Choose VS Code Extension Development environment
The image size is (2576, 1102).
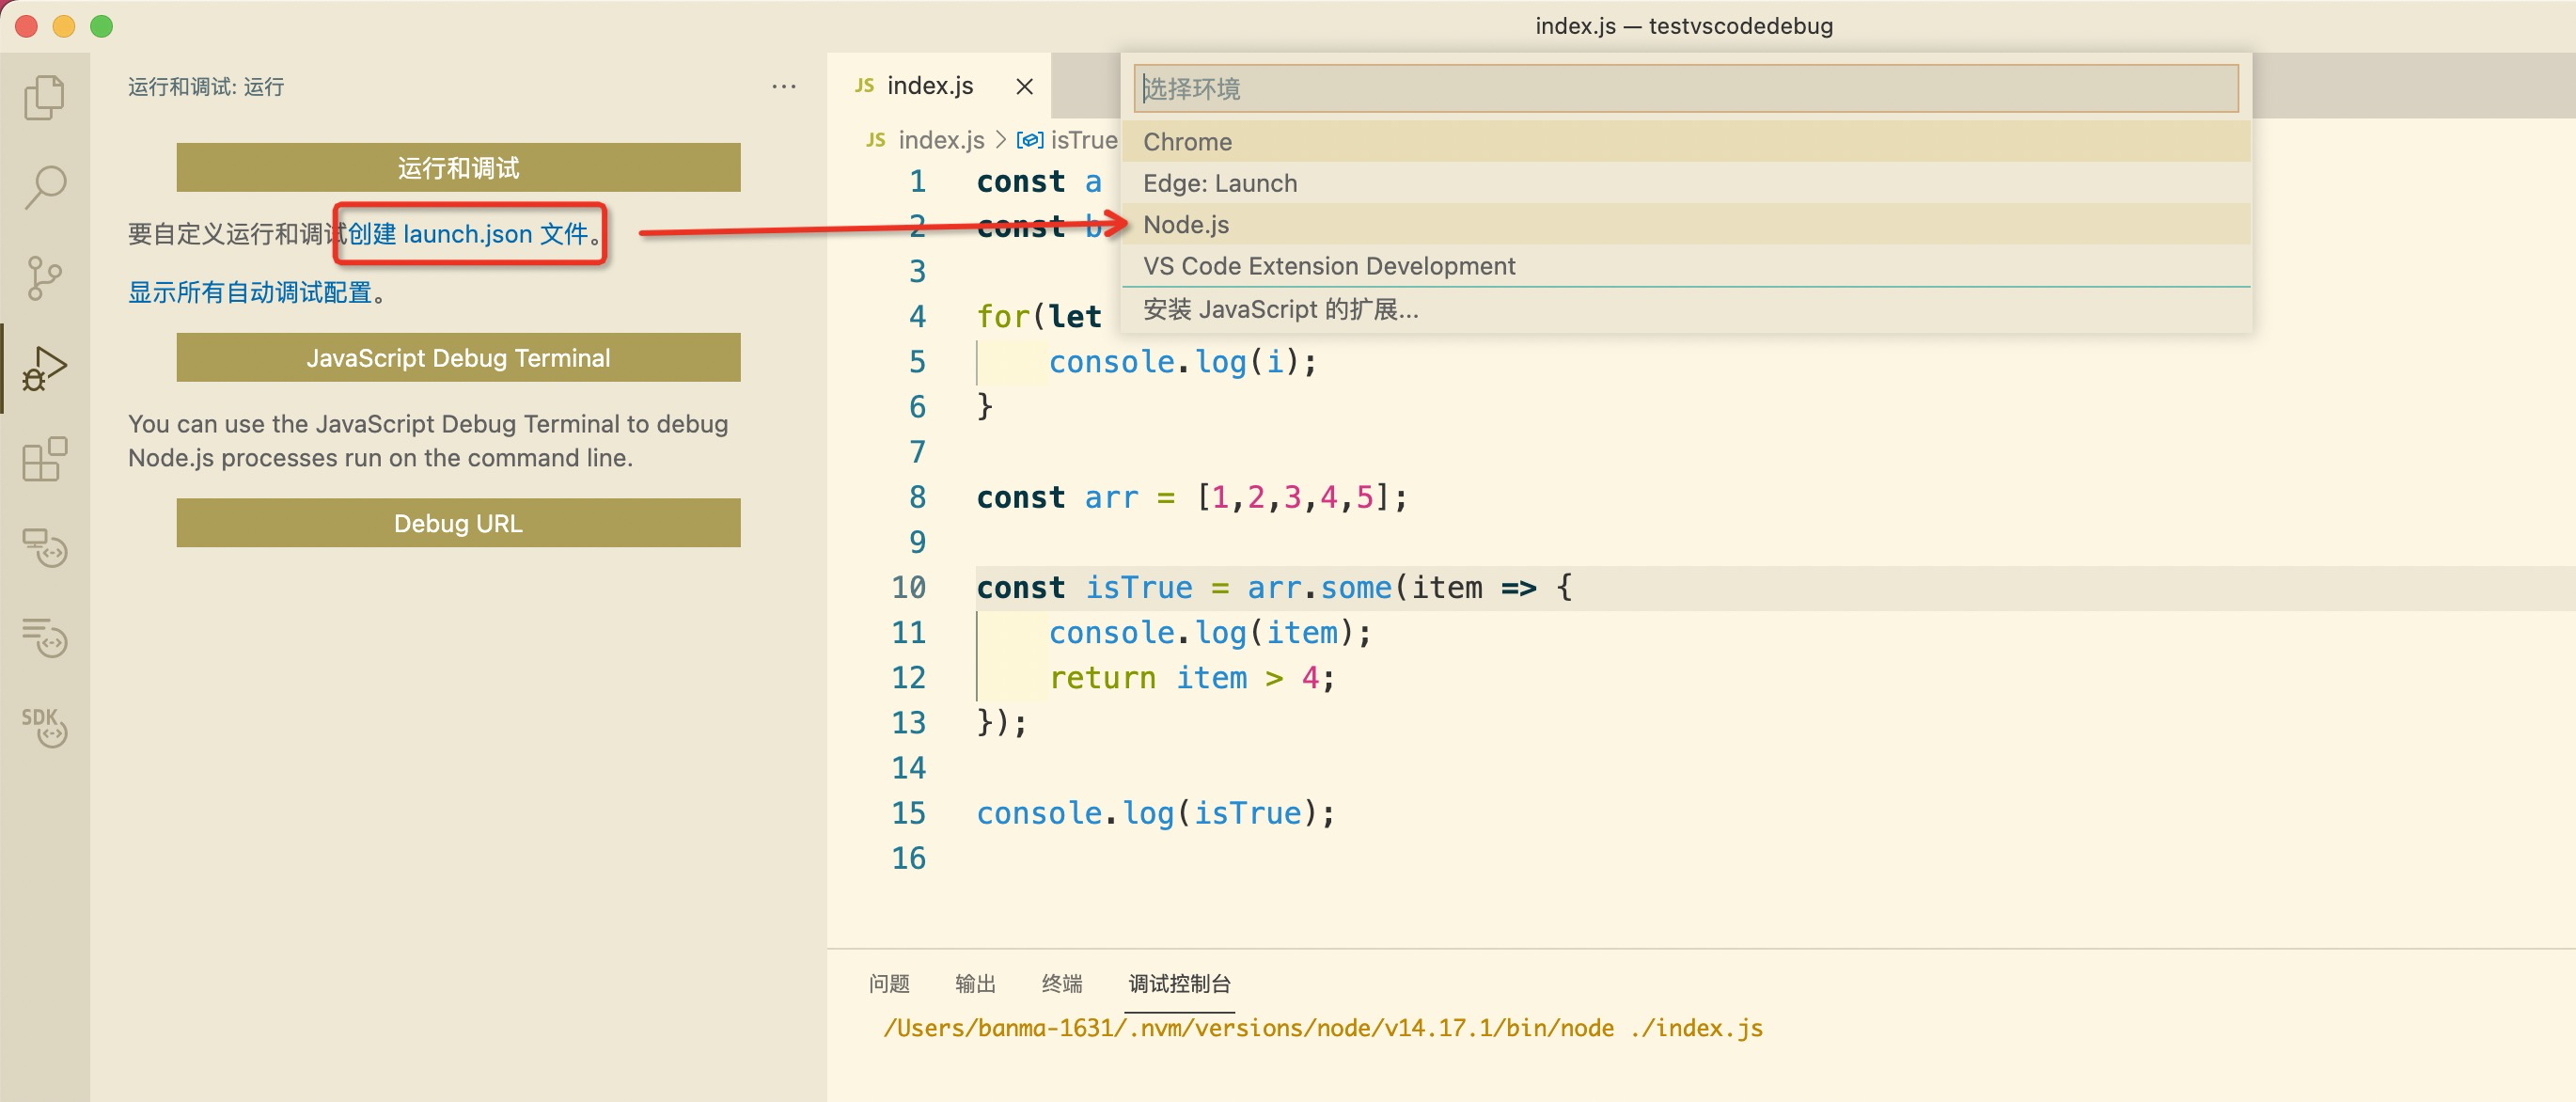(x=1685, y=266)
